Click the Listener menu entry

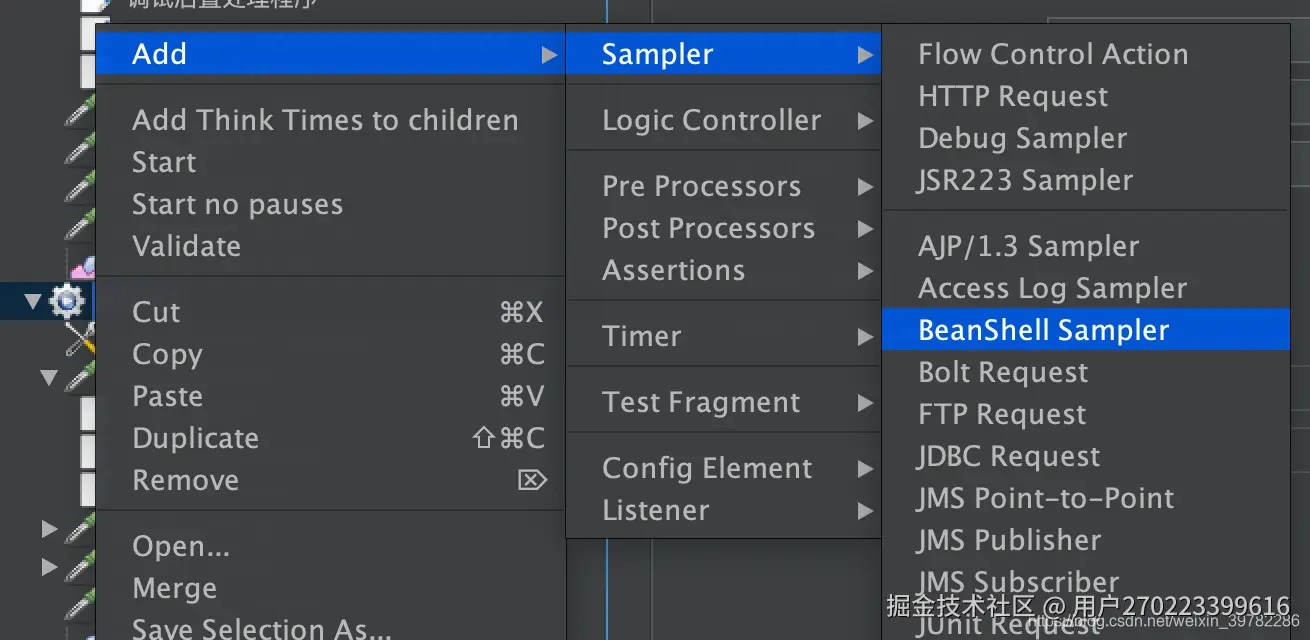tap(655, 511)
